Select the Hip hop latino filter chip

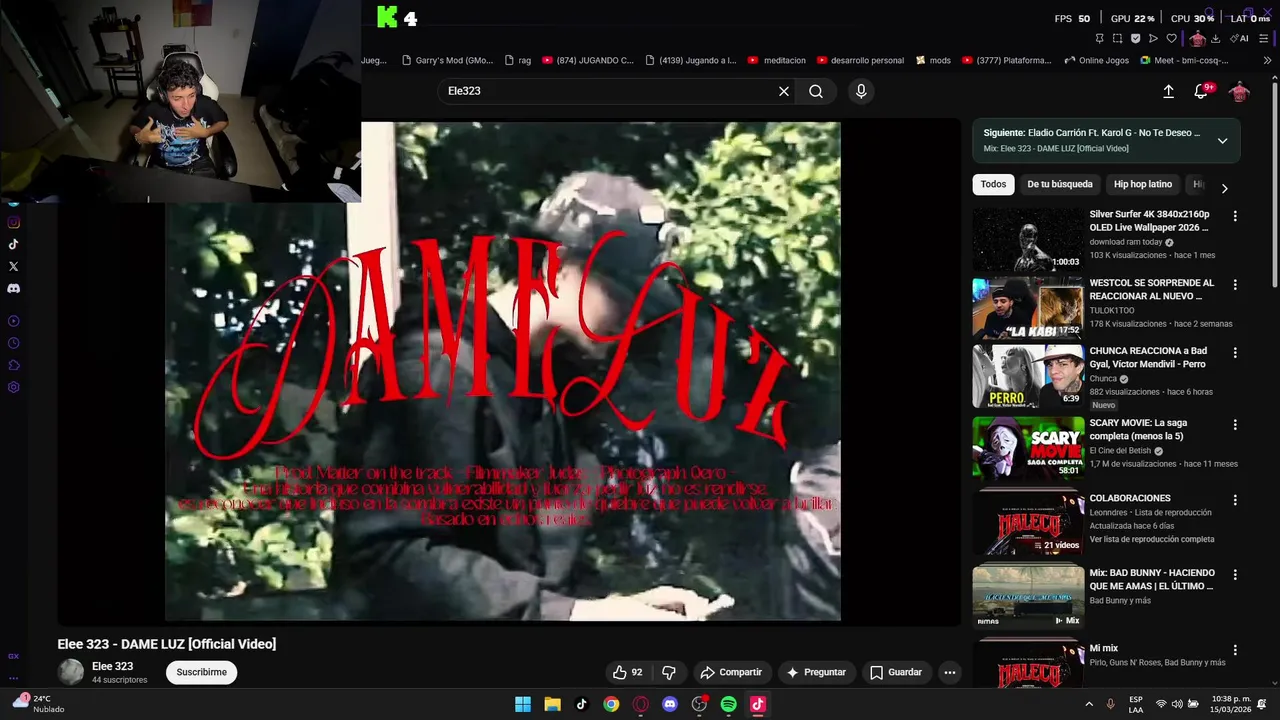coord(1143,184)
